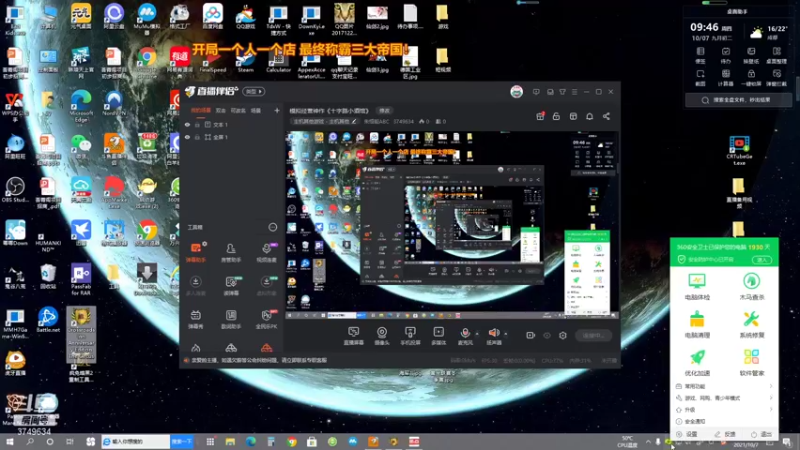Add a new scene with plus icon
Image resolution: width=800 pixels, height=450 pixels.
[x=277, y=110]
